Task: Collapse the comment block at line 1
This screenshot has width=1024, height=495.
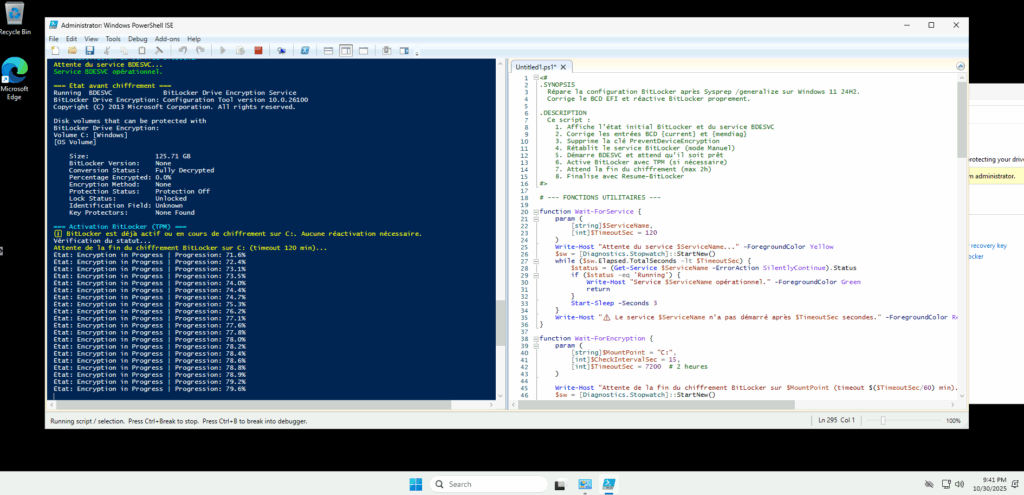Action: (x=538, y=76)
